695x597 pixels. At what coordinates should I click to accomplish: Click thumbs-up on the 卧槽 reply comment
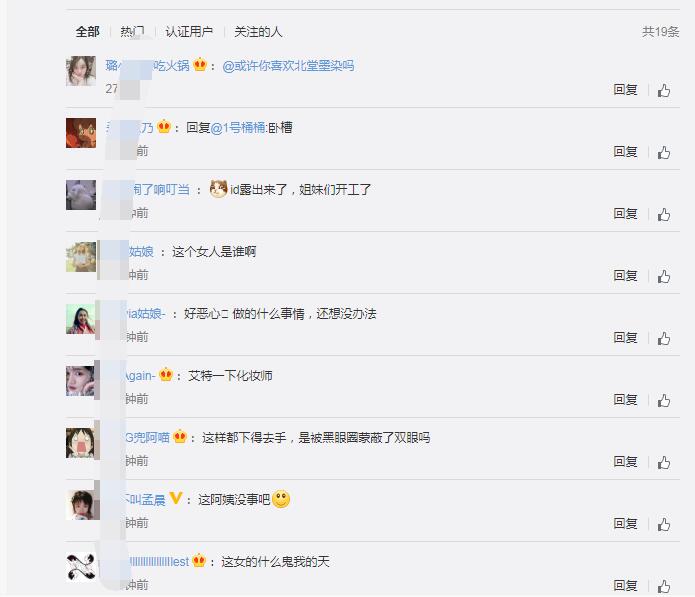[x=664, y=152]
